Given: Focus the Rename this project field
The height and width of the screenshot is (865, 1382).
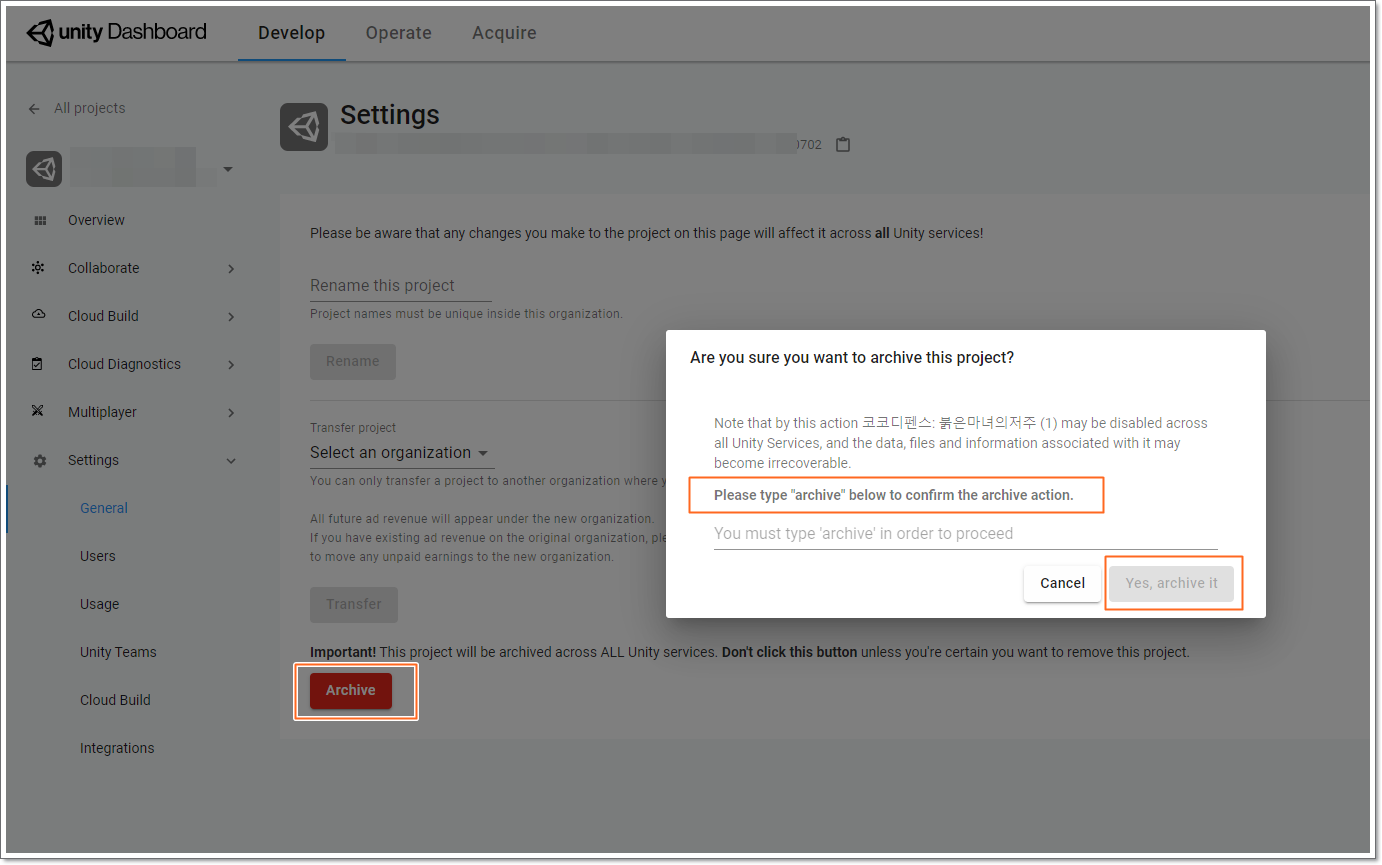Looking at the screenshot, I should click(x=401, y=286).
